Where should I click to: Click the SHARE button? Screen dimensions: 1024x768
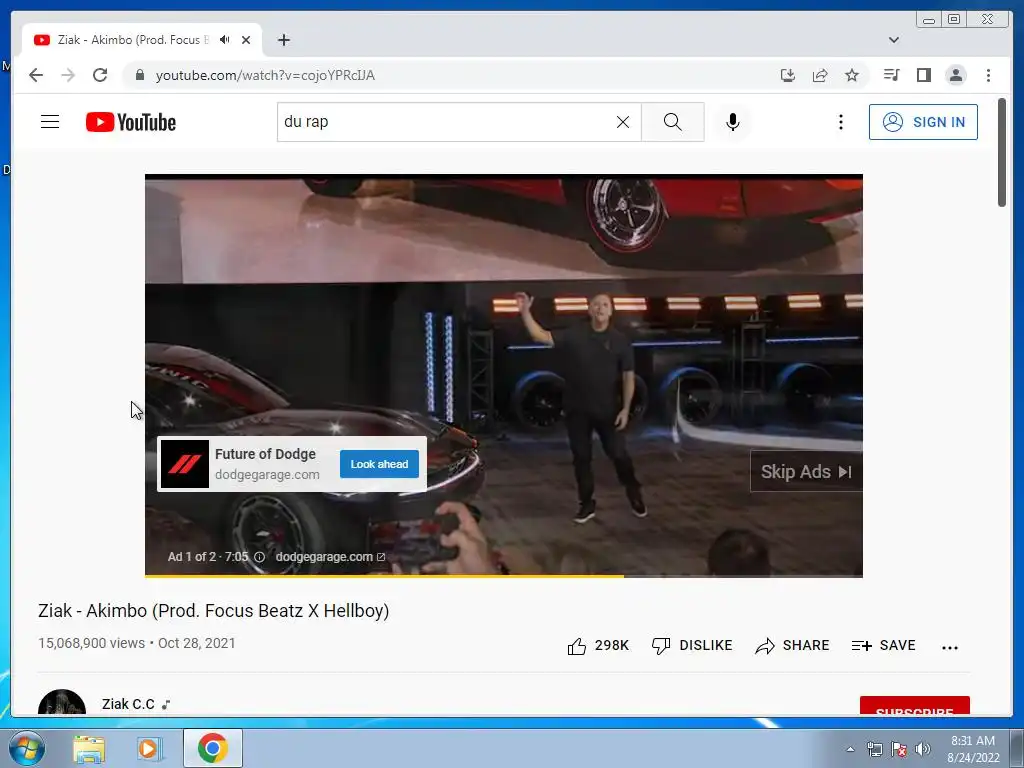792,646
